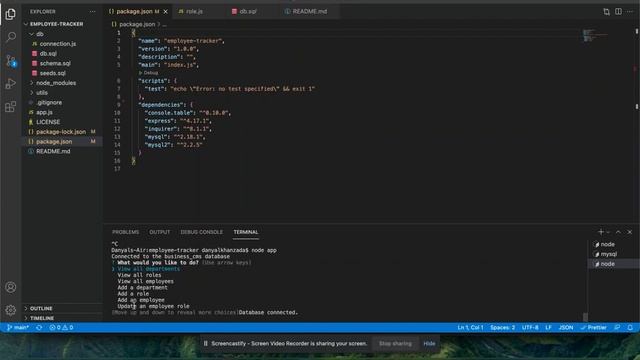Image resolution: width=640 pixels, height=360 pixels.
Task: Click the Synchronize Changes status icon
Action: 39,327
